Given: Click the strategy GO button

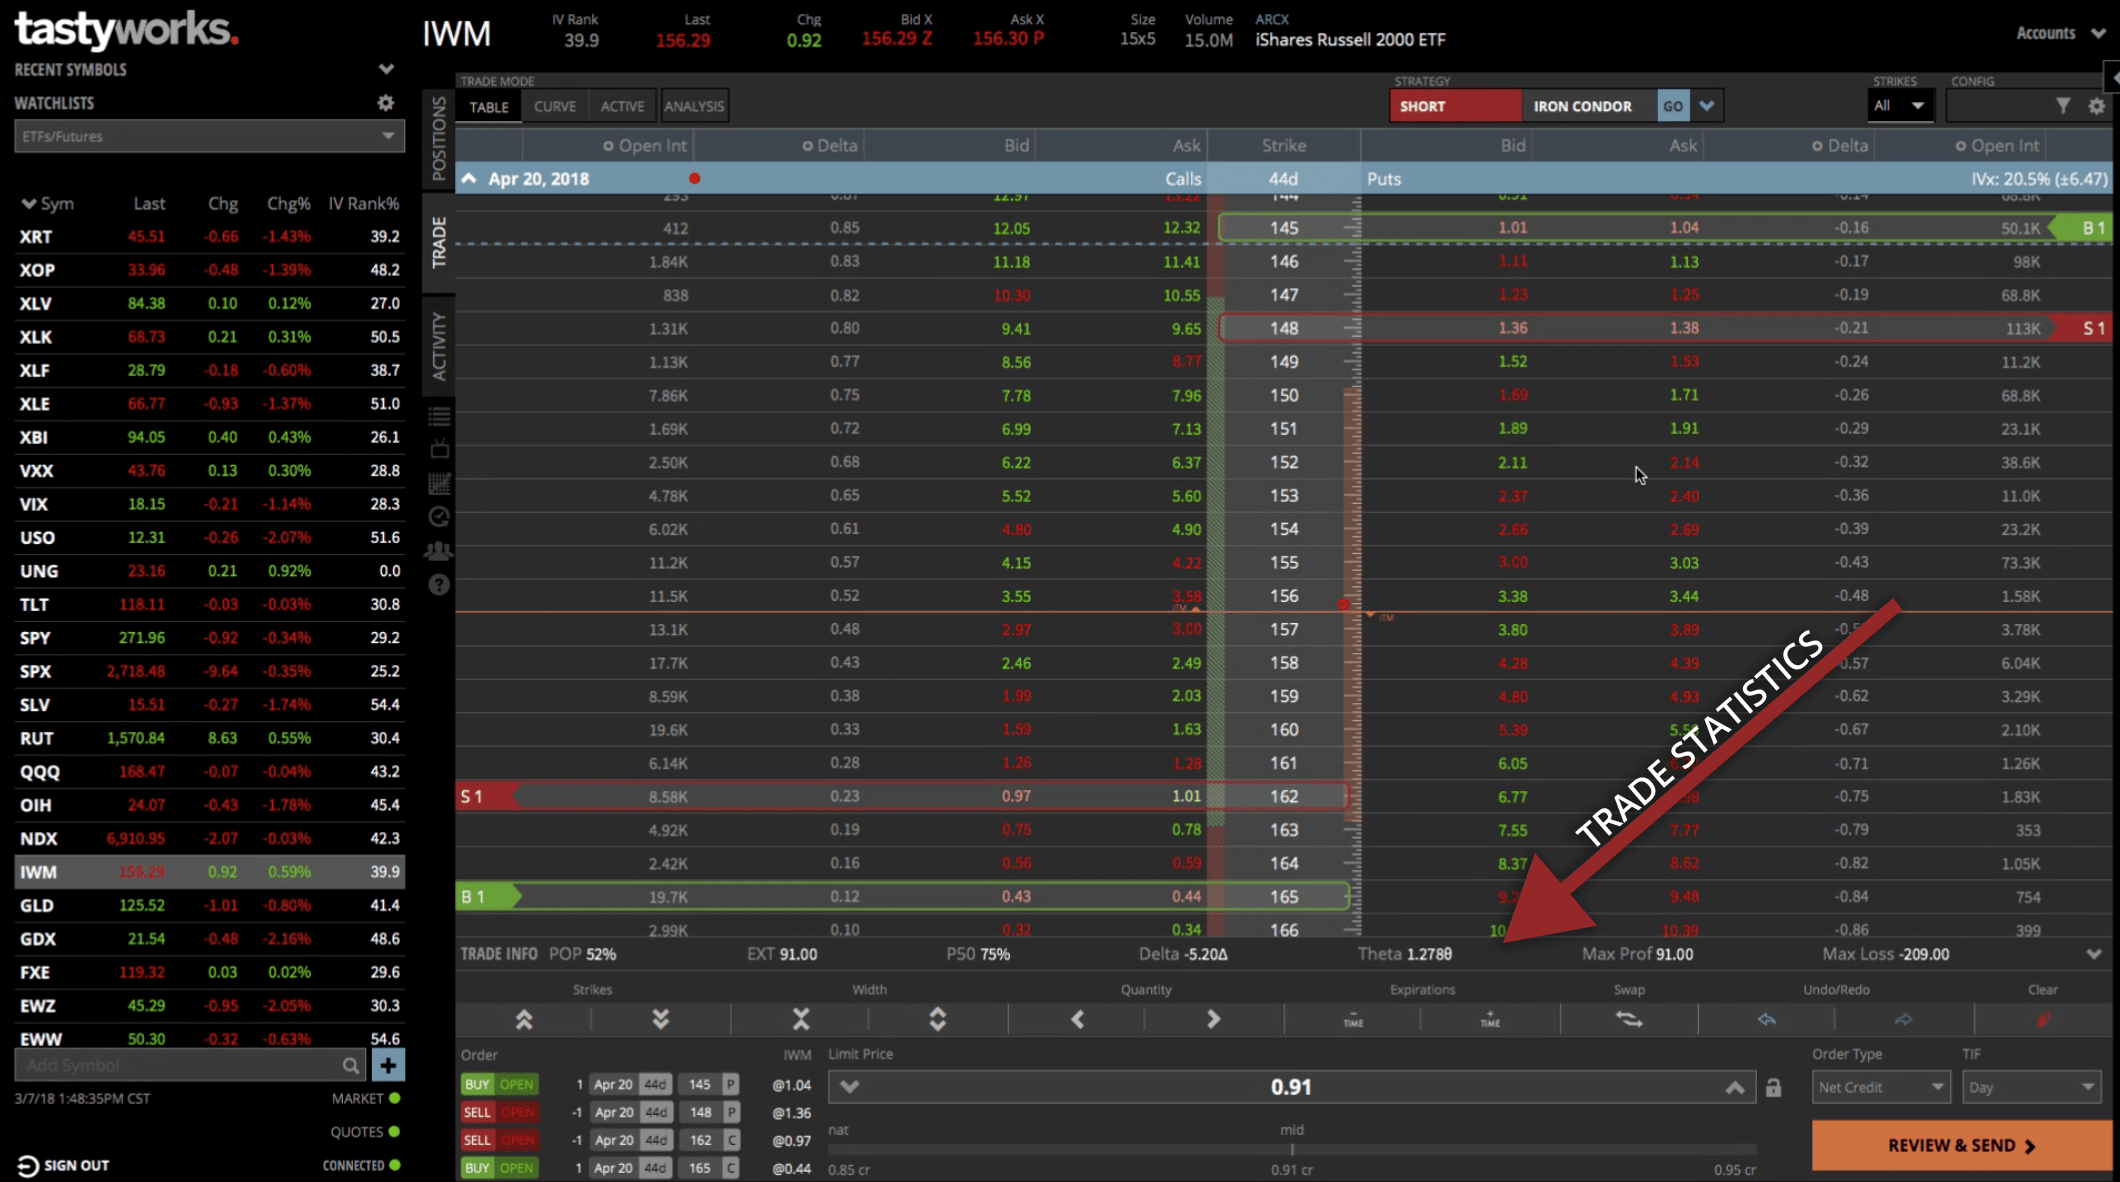Looking at the screenshot, I should [x=1673, y=106].
